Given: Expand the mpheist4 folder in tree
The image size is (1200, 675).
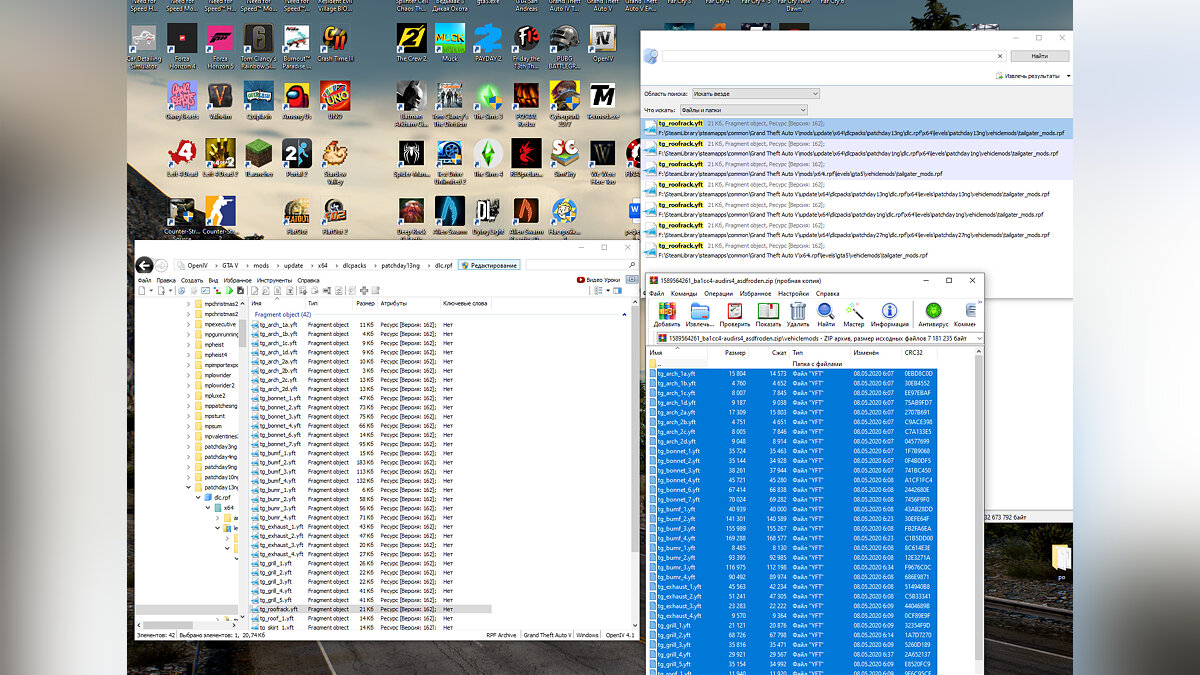Looking at the screenshot, I should pyautogui.click(x=187, y=354).
